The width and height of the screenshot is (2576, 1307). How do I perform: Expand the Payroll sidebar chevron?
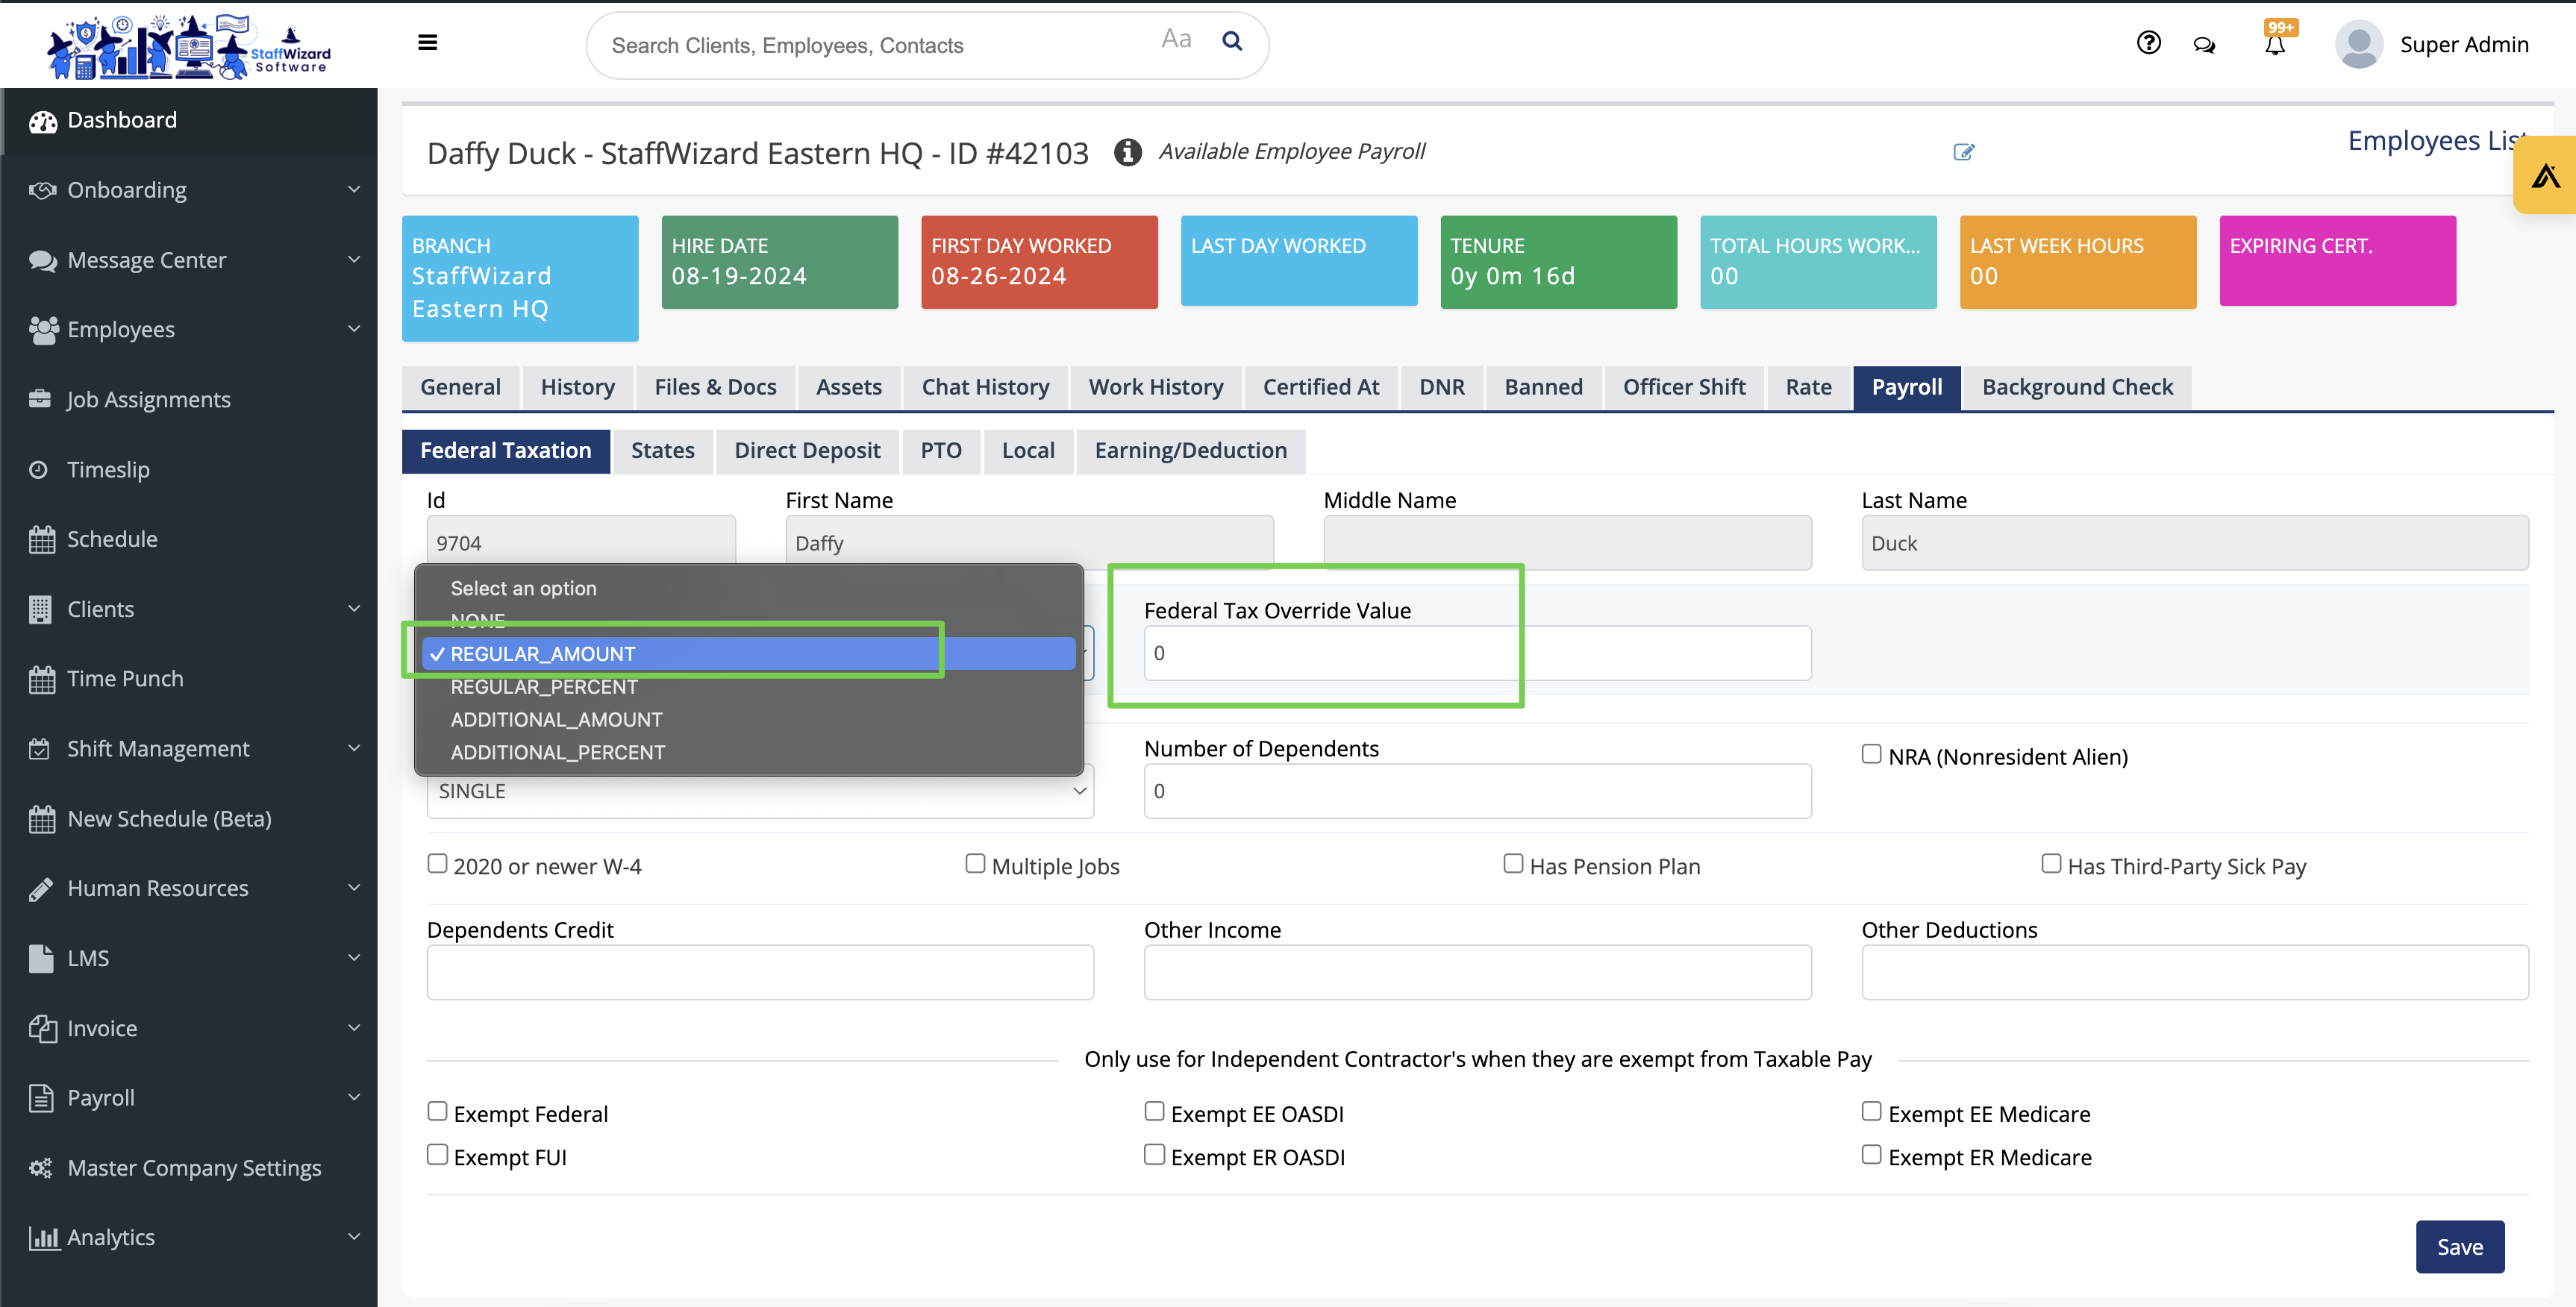(x=353, y=1097)
